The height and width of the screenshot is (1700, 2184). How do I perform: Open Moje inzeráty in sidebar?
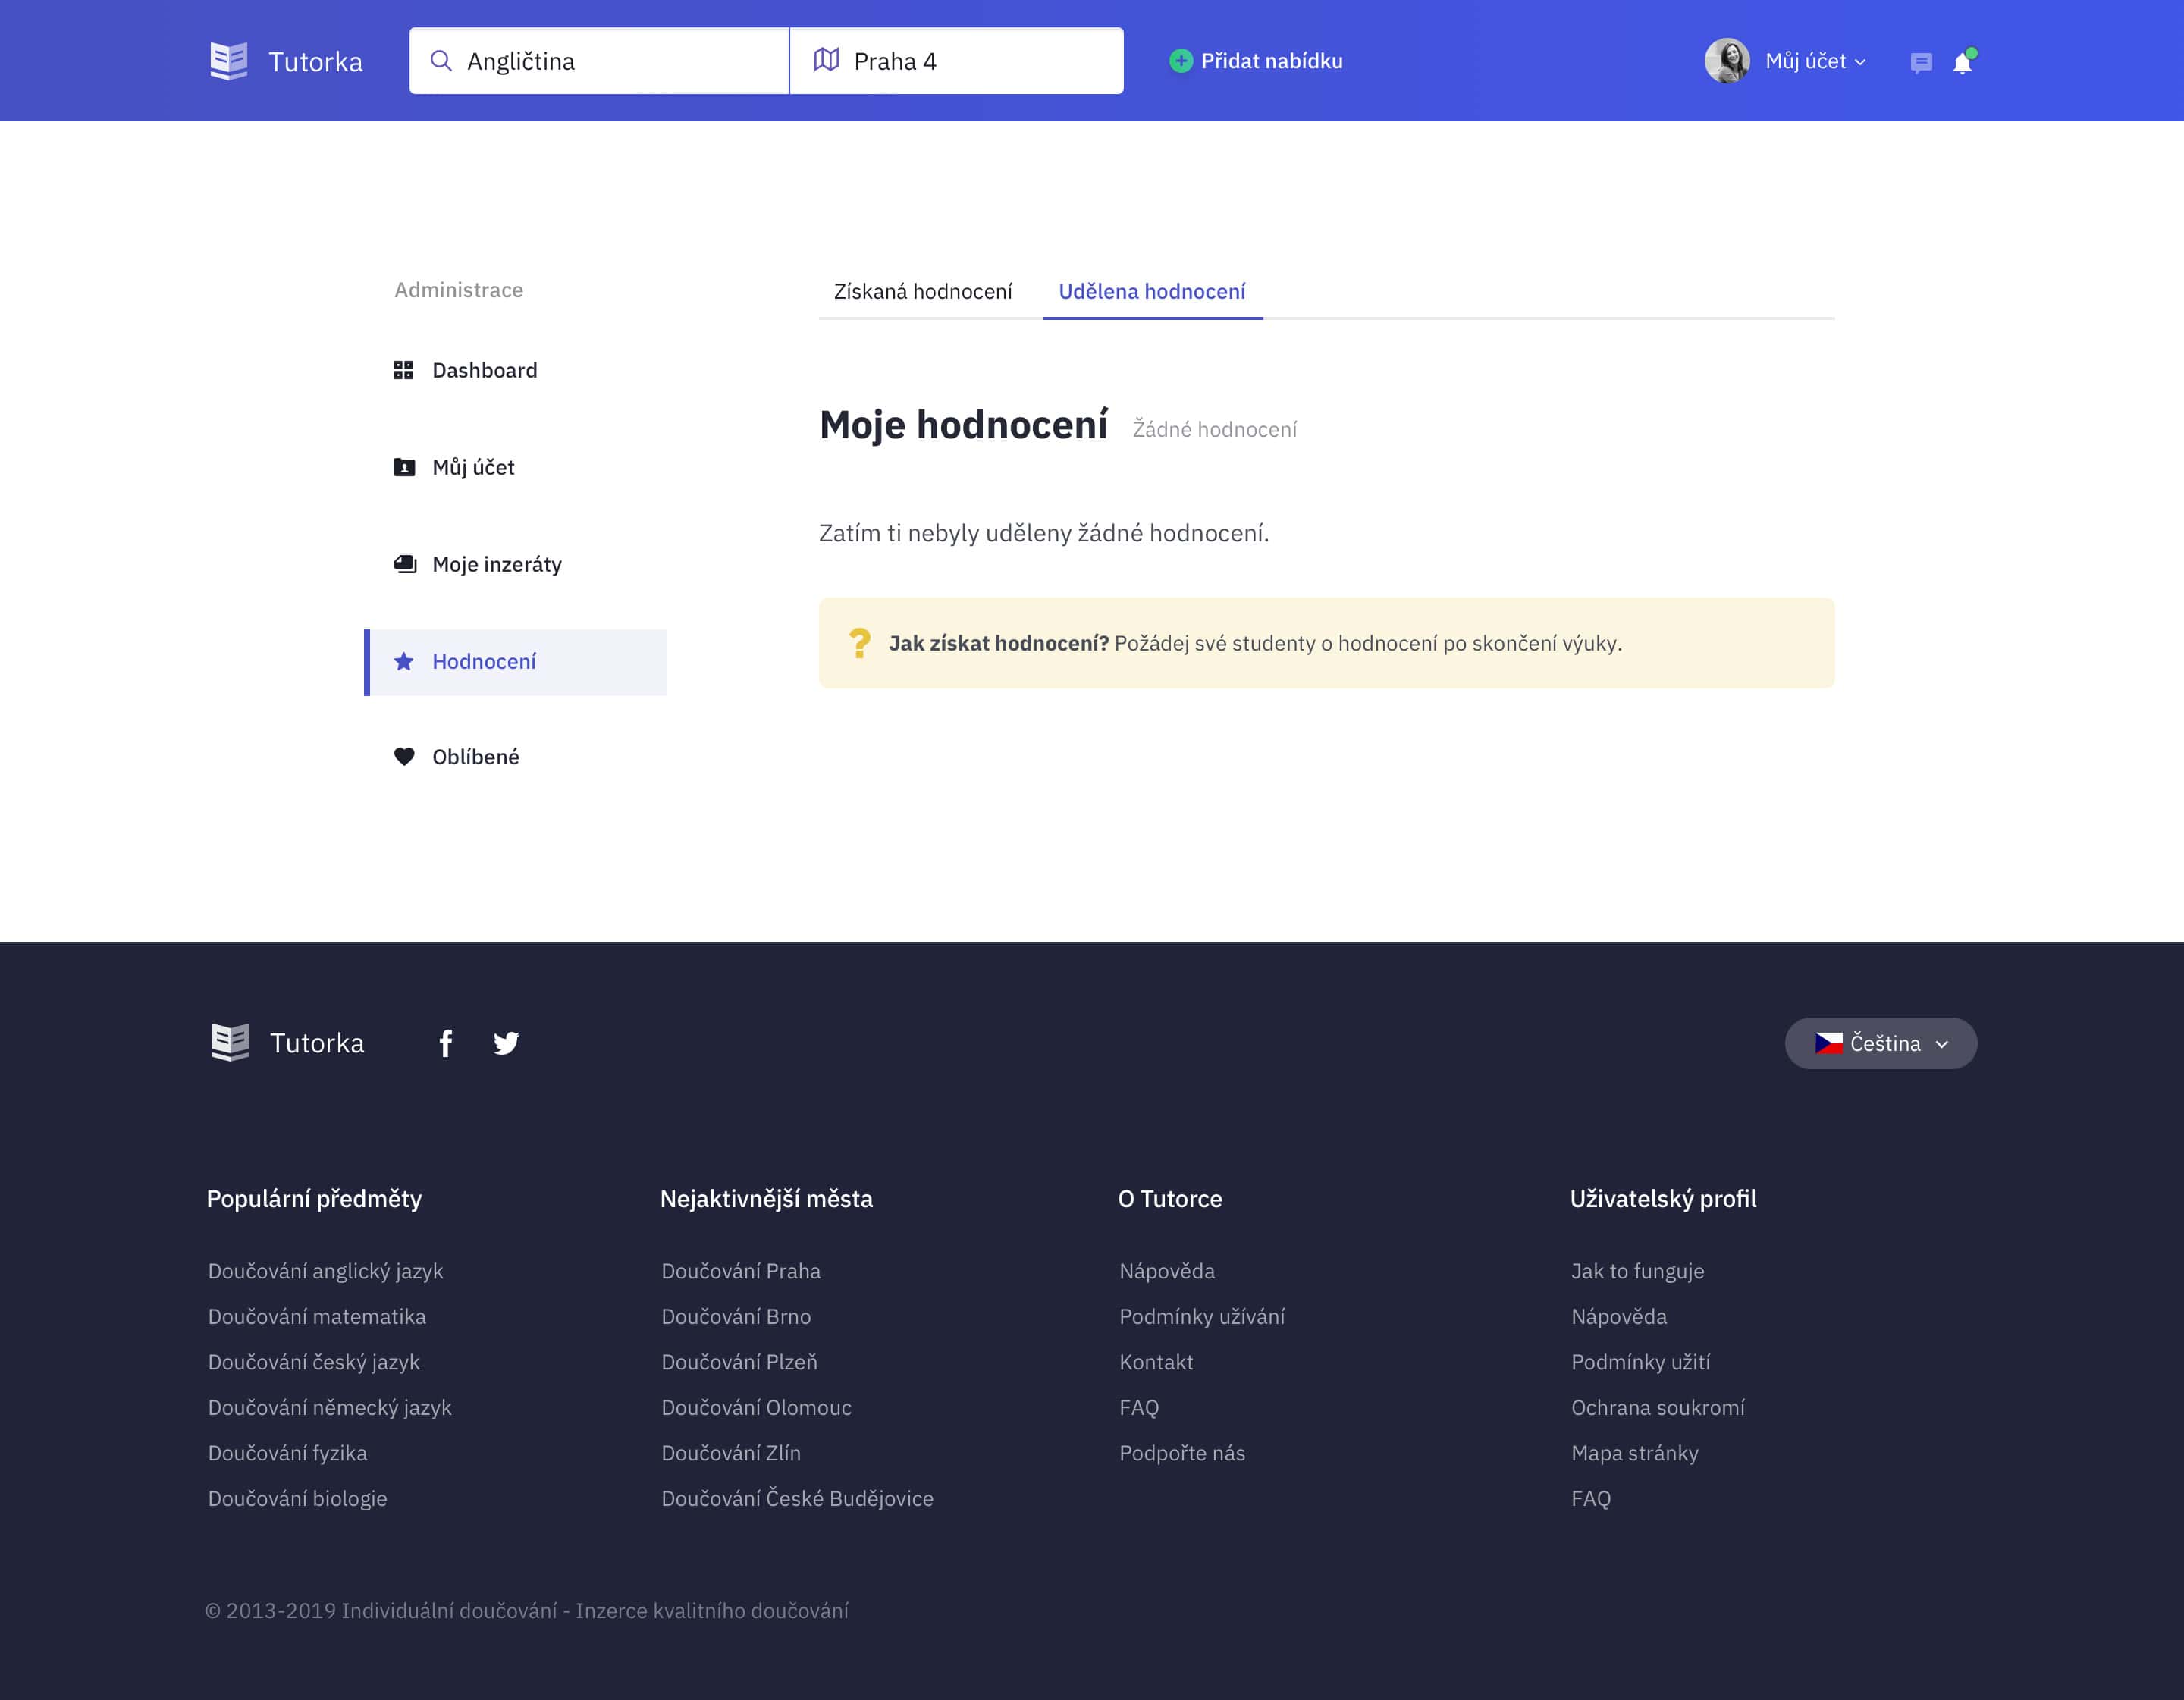pyautogui.click(x=496, y=564)
